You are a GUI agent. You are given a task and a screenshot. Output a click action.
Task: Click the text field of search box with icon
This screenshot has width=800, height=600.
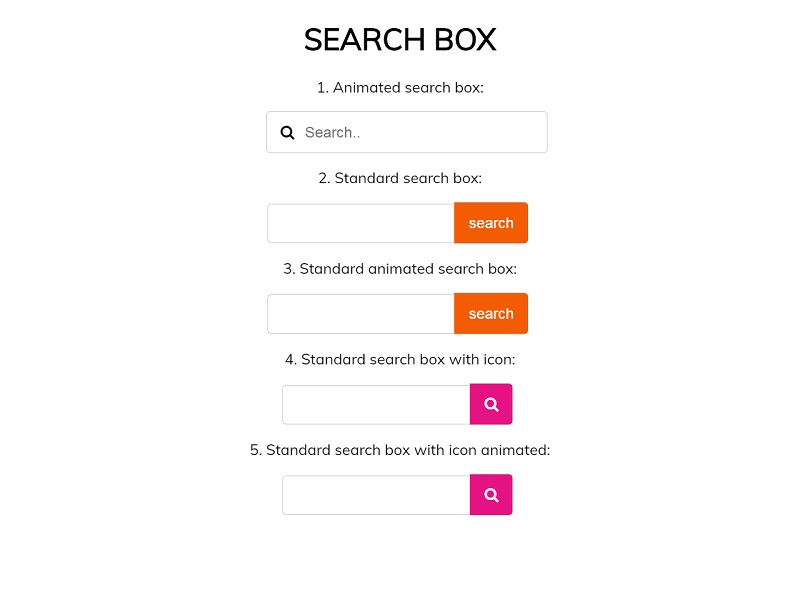375,404
